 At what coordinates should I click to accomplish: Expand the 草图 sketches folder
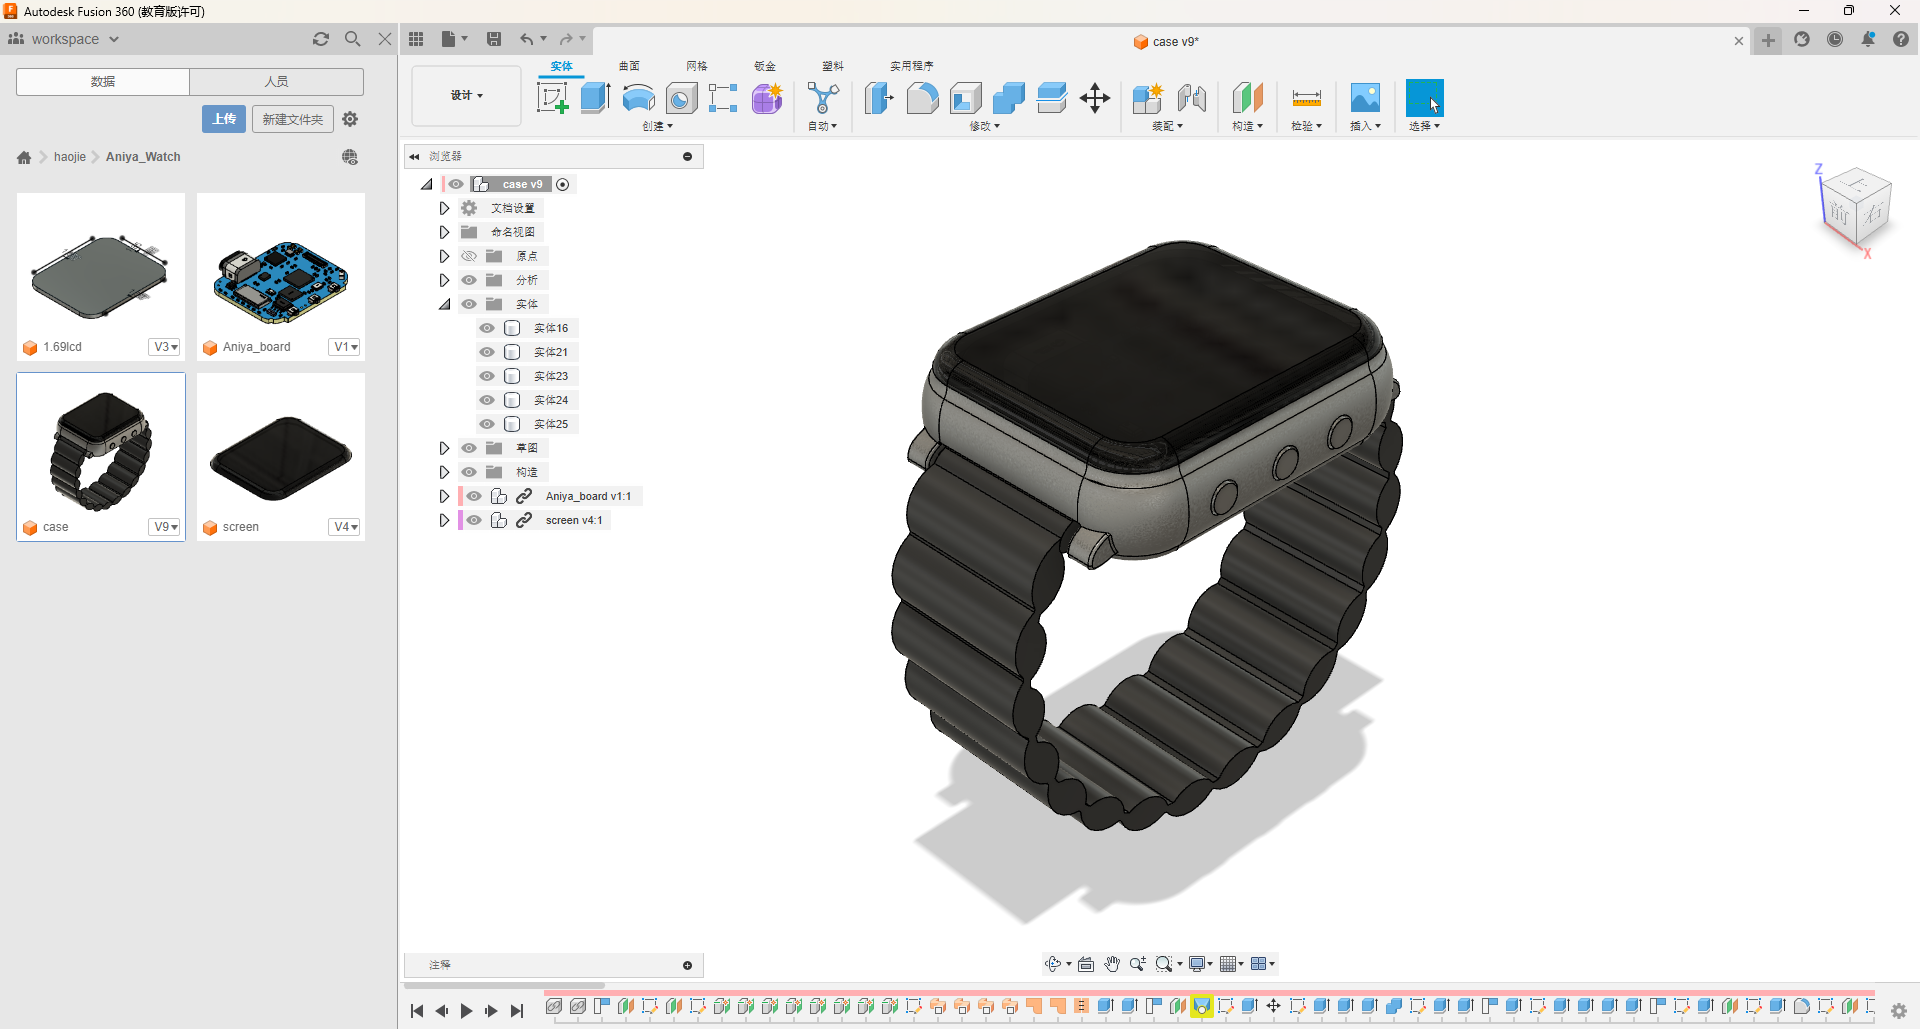(444, 448)
